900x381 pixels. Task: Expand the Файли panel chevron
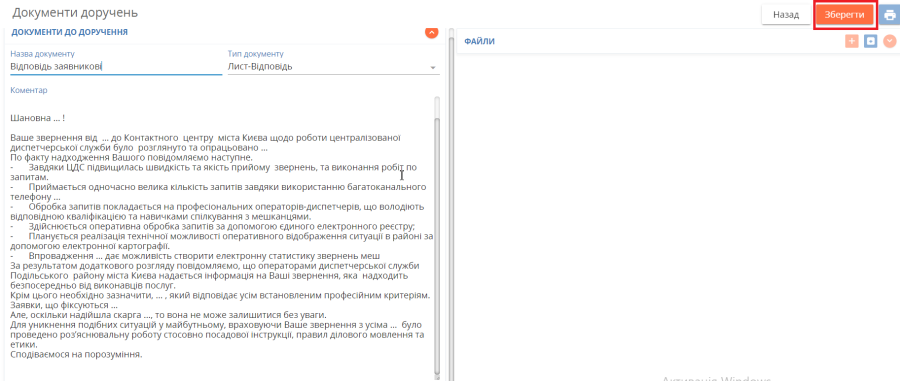point(890,41)
